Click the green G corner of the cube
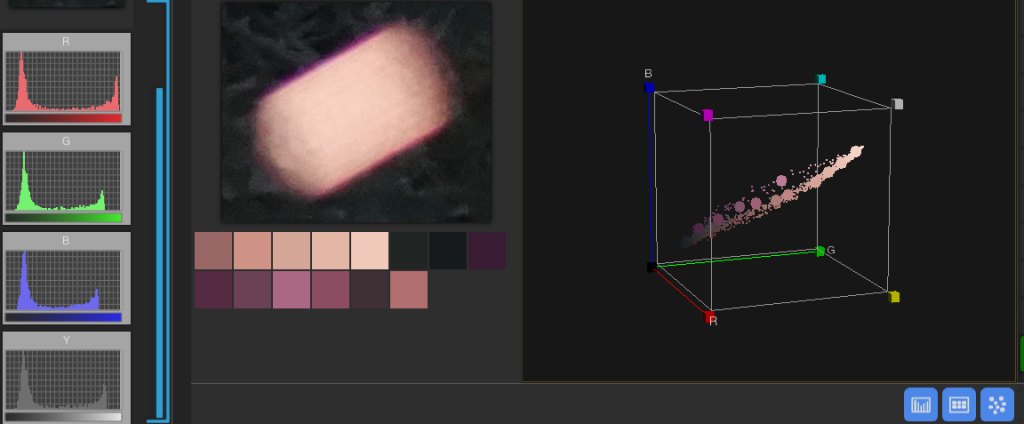The width and height of the screenshot is (1024, 424). [820, 251]
